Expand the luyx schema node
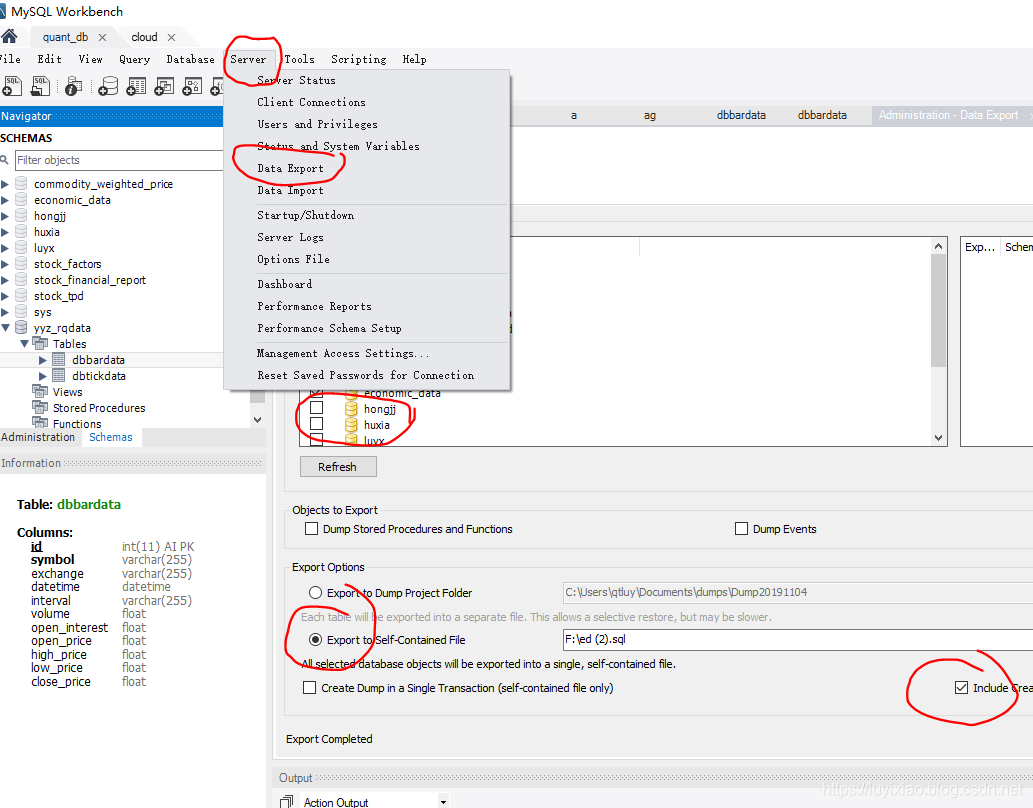The image size is (1033, 808). point(5,248)
